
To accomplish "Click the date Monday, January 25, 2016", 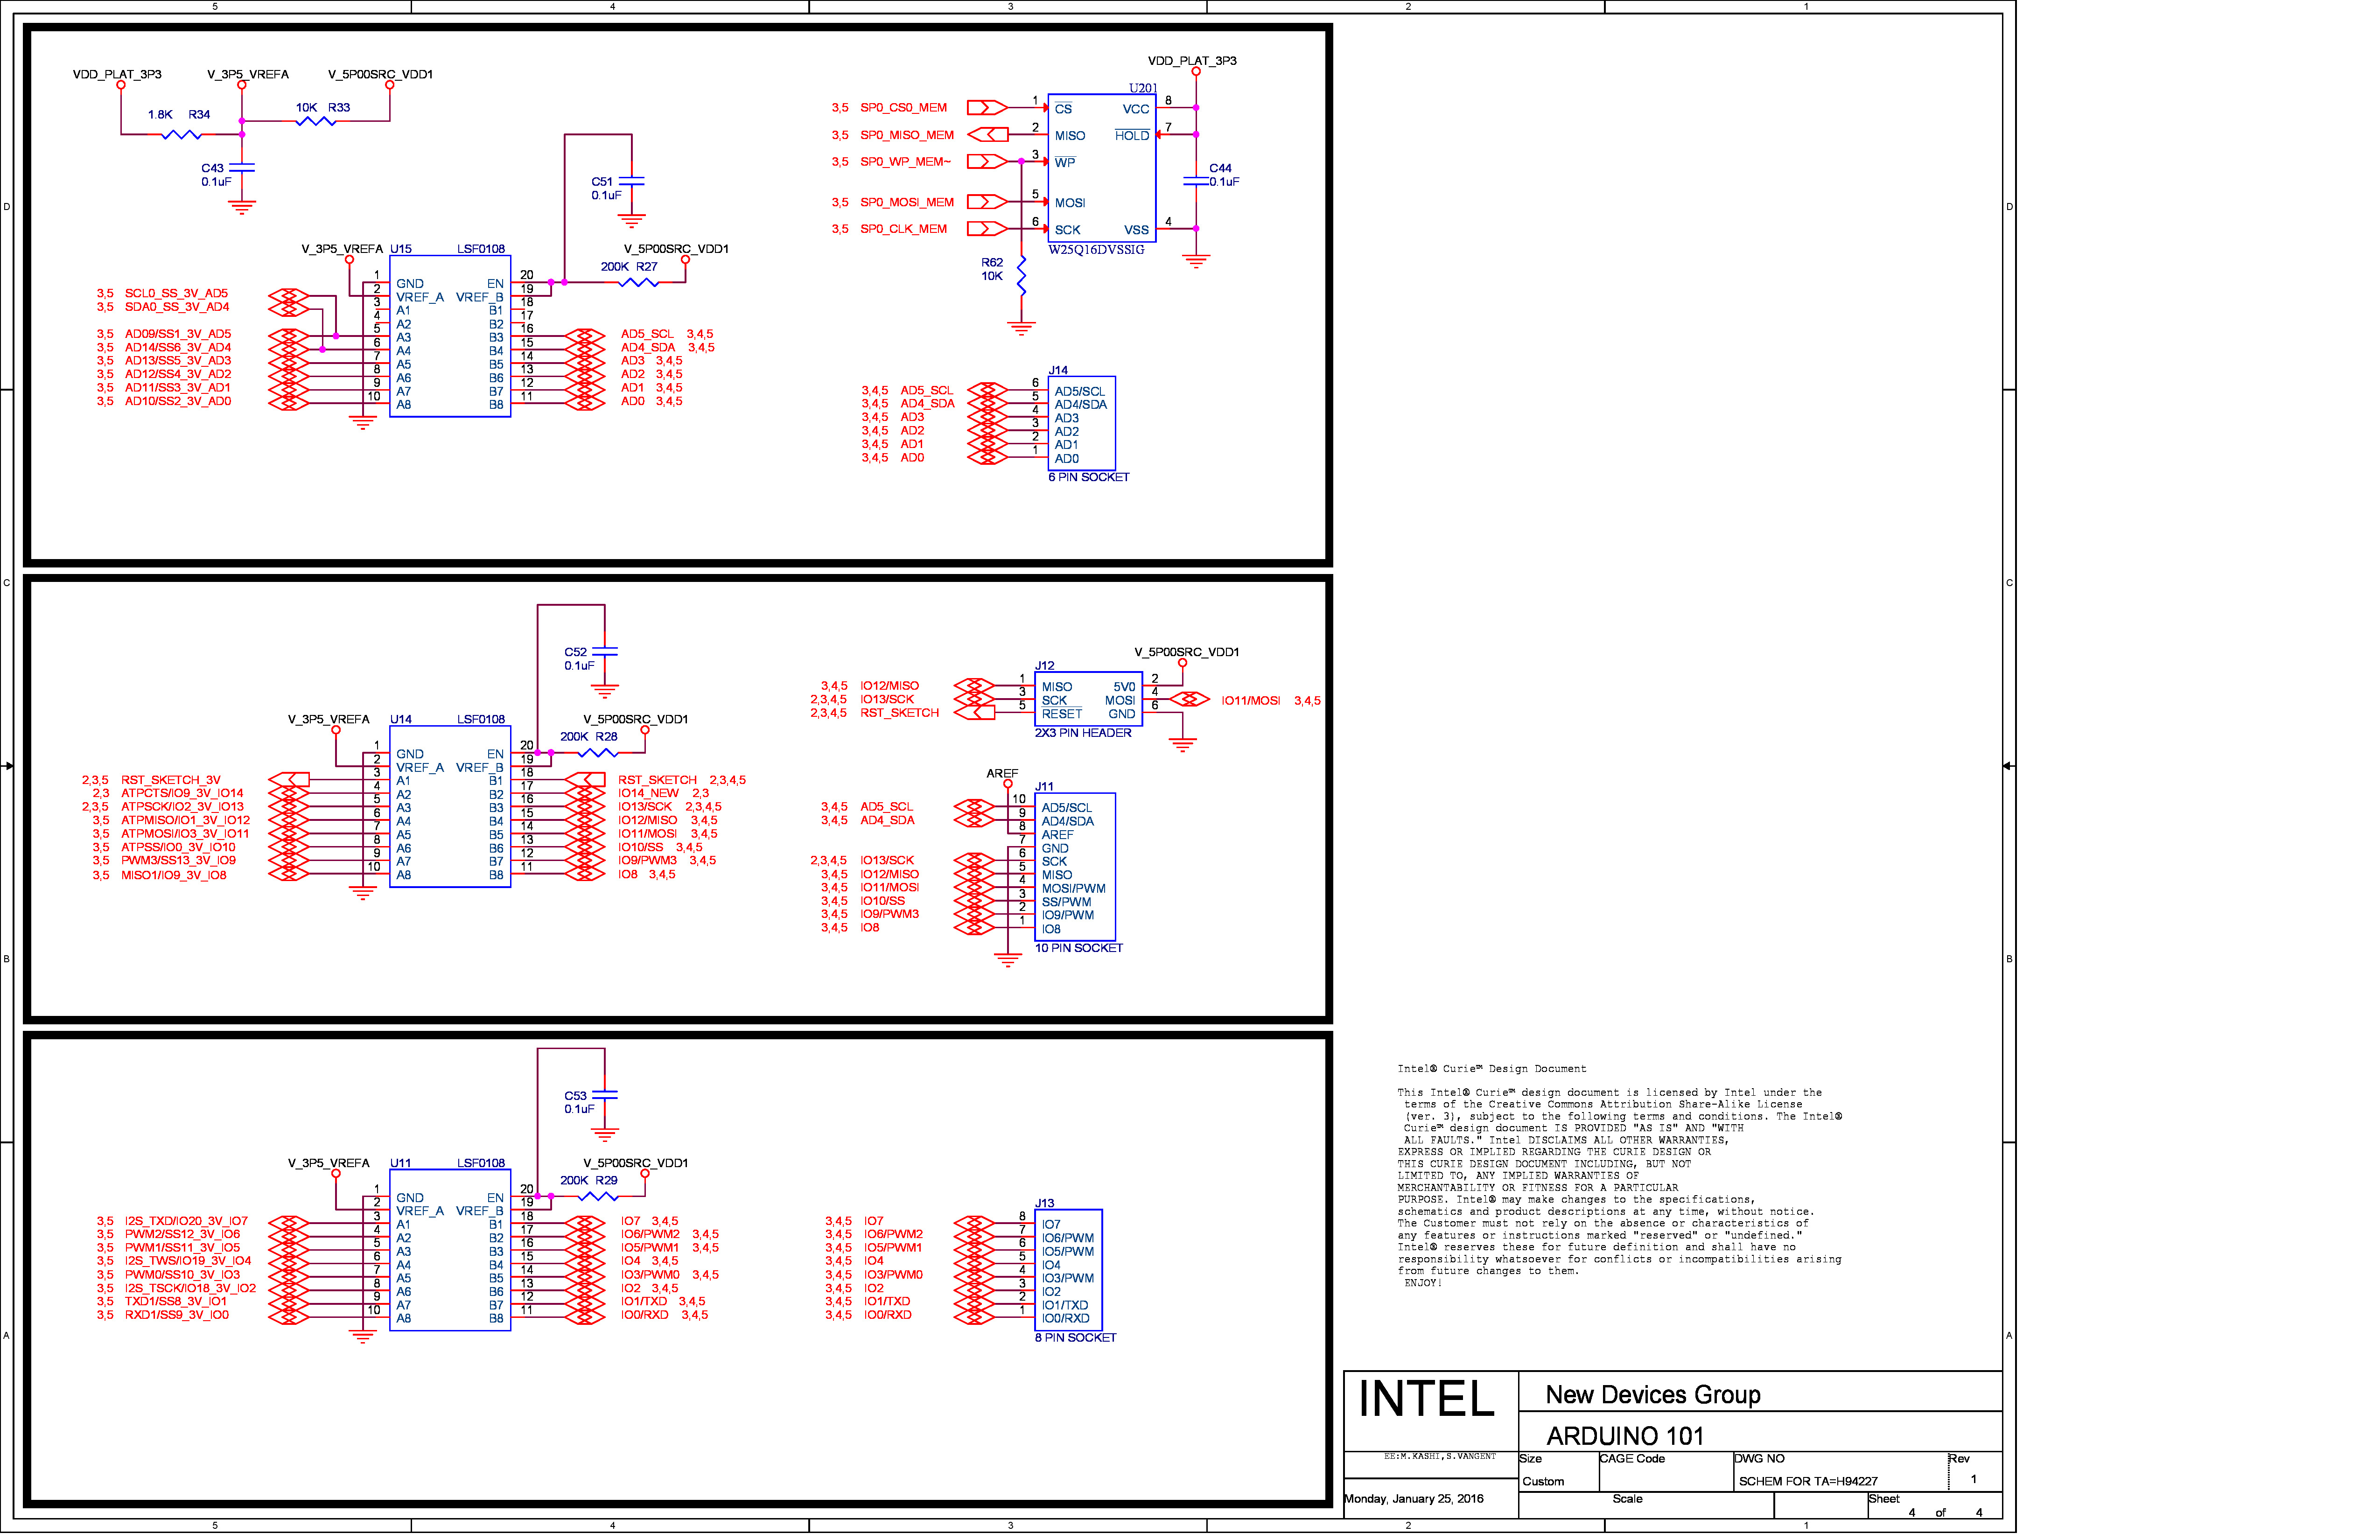I will point(1415,1501).
